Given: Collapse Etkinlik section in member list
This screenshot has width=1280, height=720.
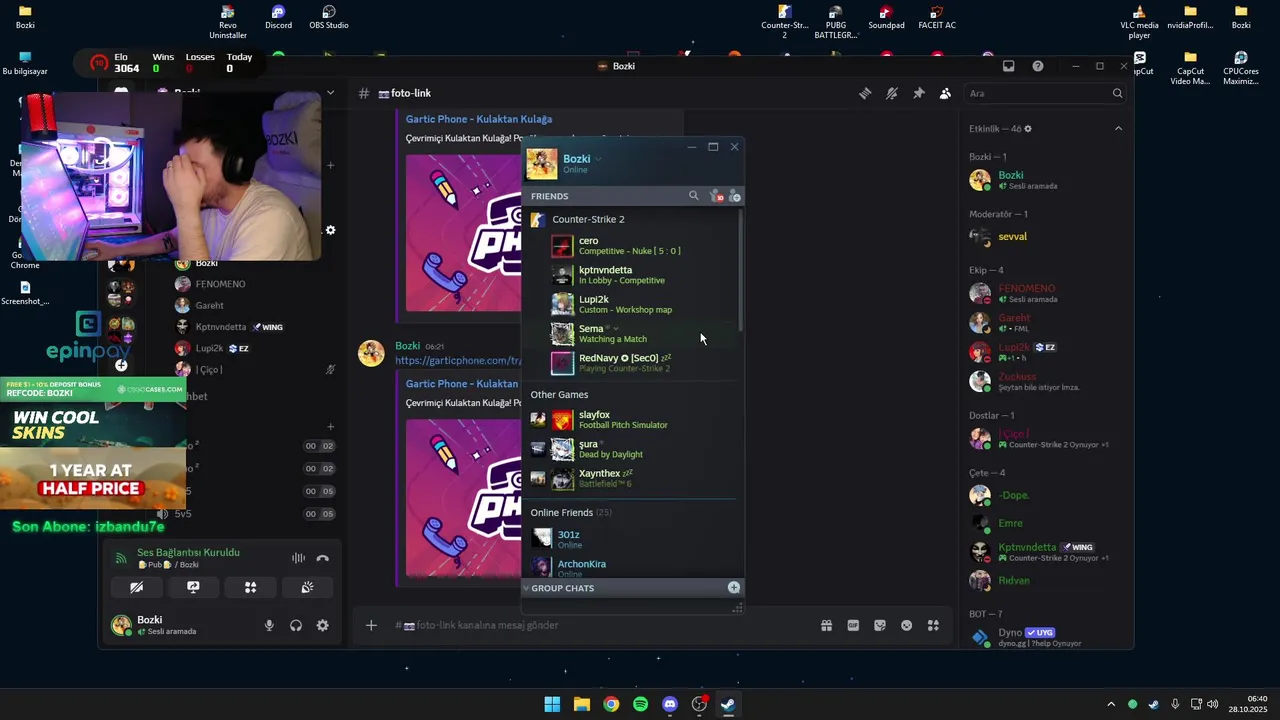Looking at the screenshot, I should pyautogui.click(x=1118, y=128).
